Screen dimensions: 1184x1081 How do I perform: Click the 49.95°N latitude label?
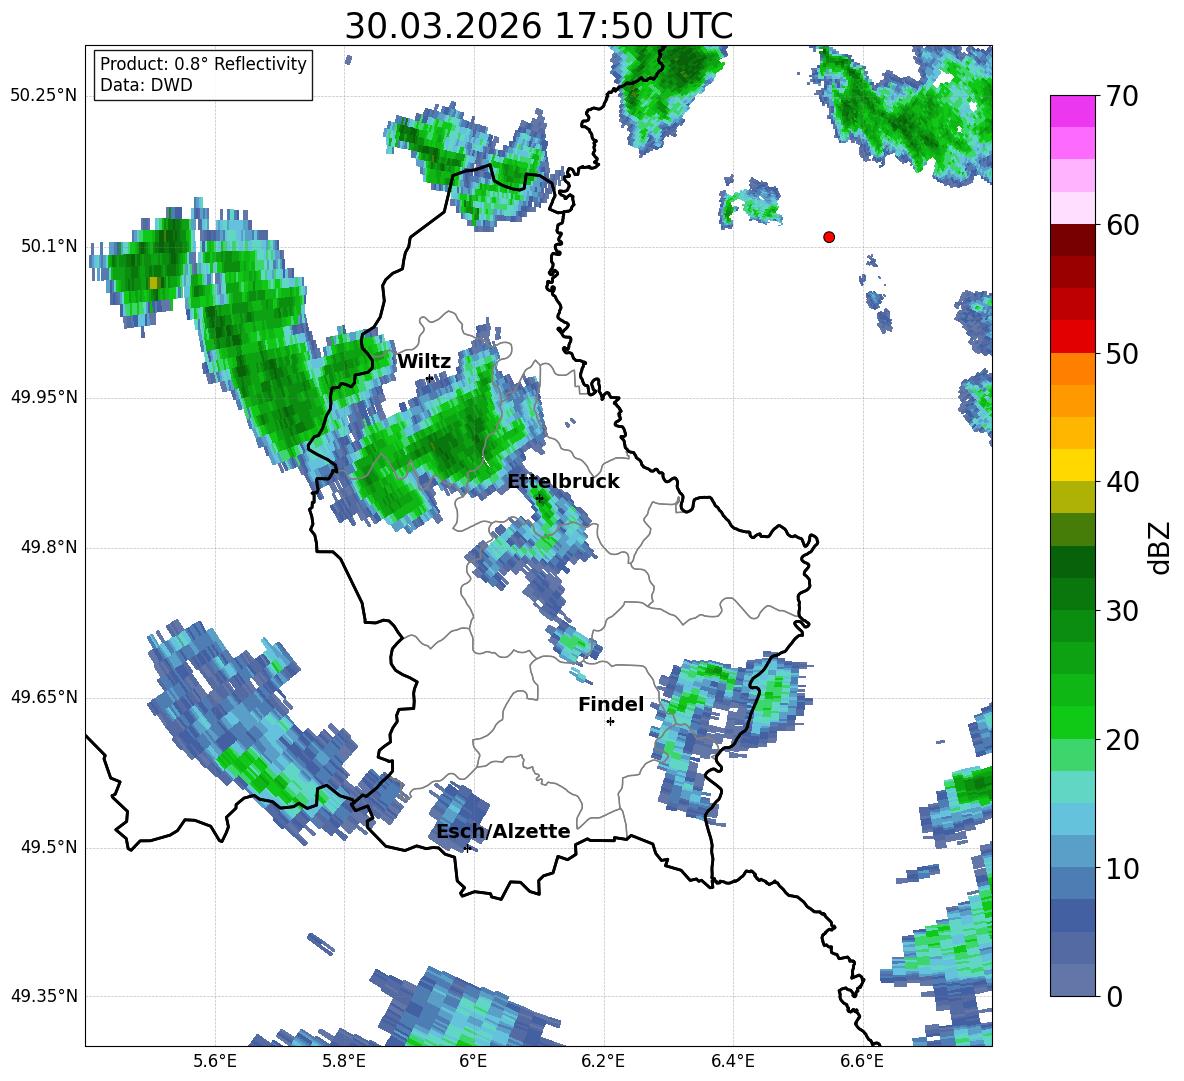[x=44, y=396]
